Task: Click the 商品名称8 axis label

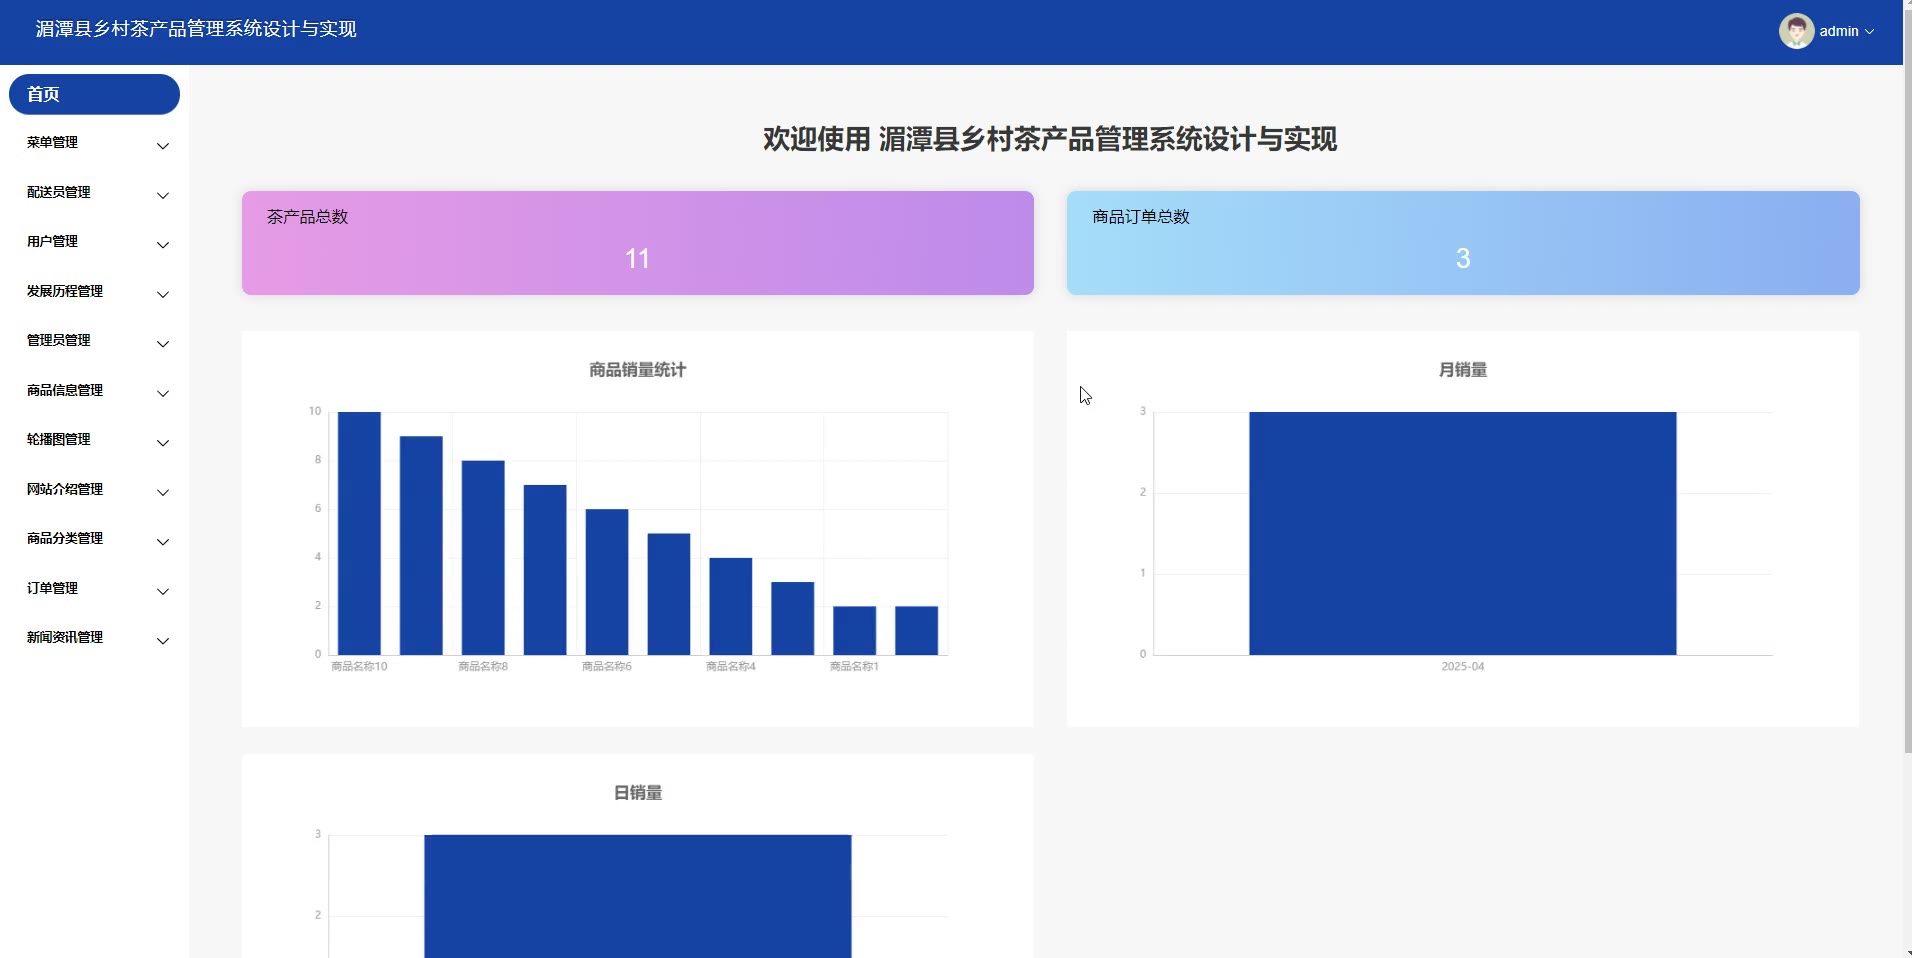Action: [483, 666]
